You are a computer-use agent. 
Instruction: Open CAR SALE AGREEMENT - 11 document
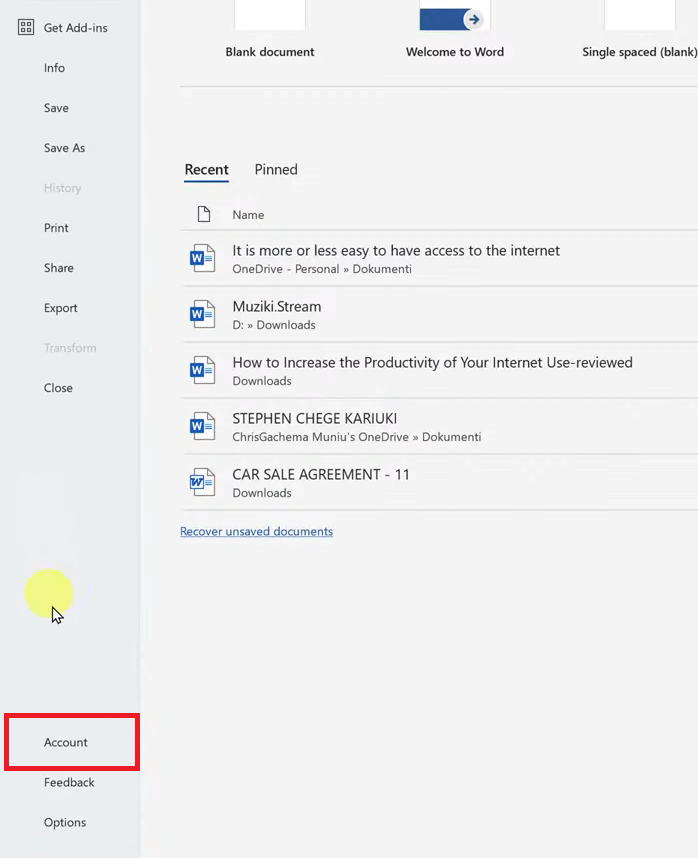pyautogui.click(x=440, y=483)
